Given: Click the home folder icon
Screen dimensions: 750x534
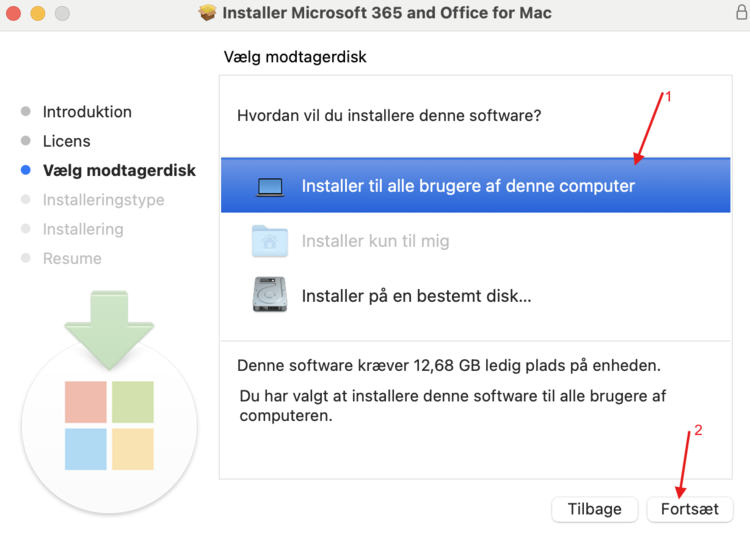Looking at the screenshot, I should 270,241.
